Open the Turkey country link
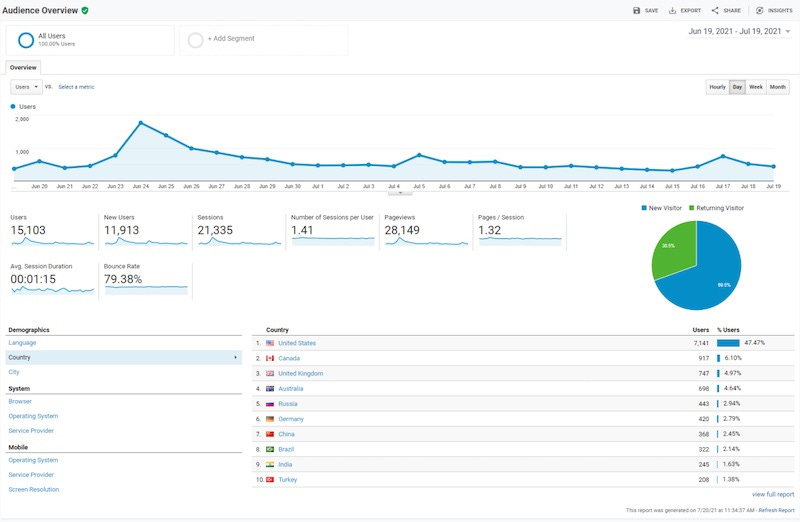800x522 pixels. (x=288, y=480)
